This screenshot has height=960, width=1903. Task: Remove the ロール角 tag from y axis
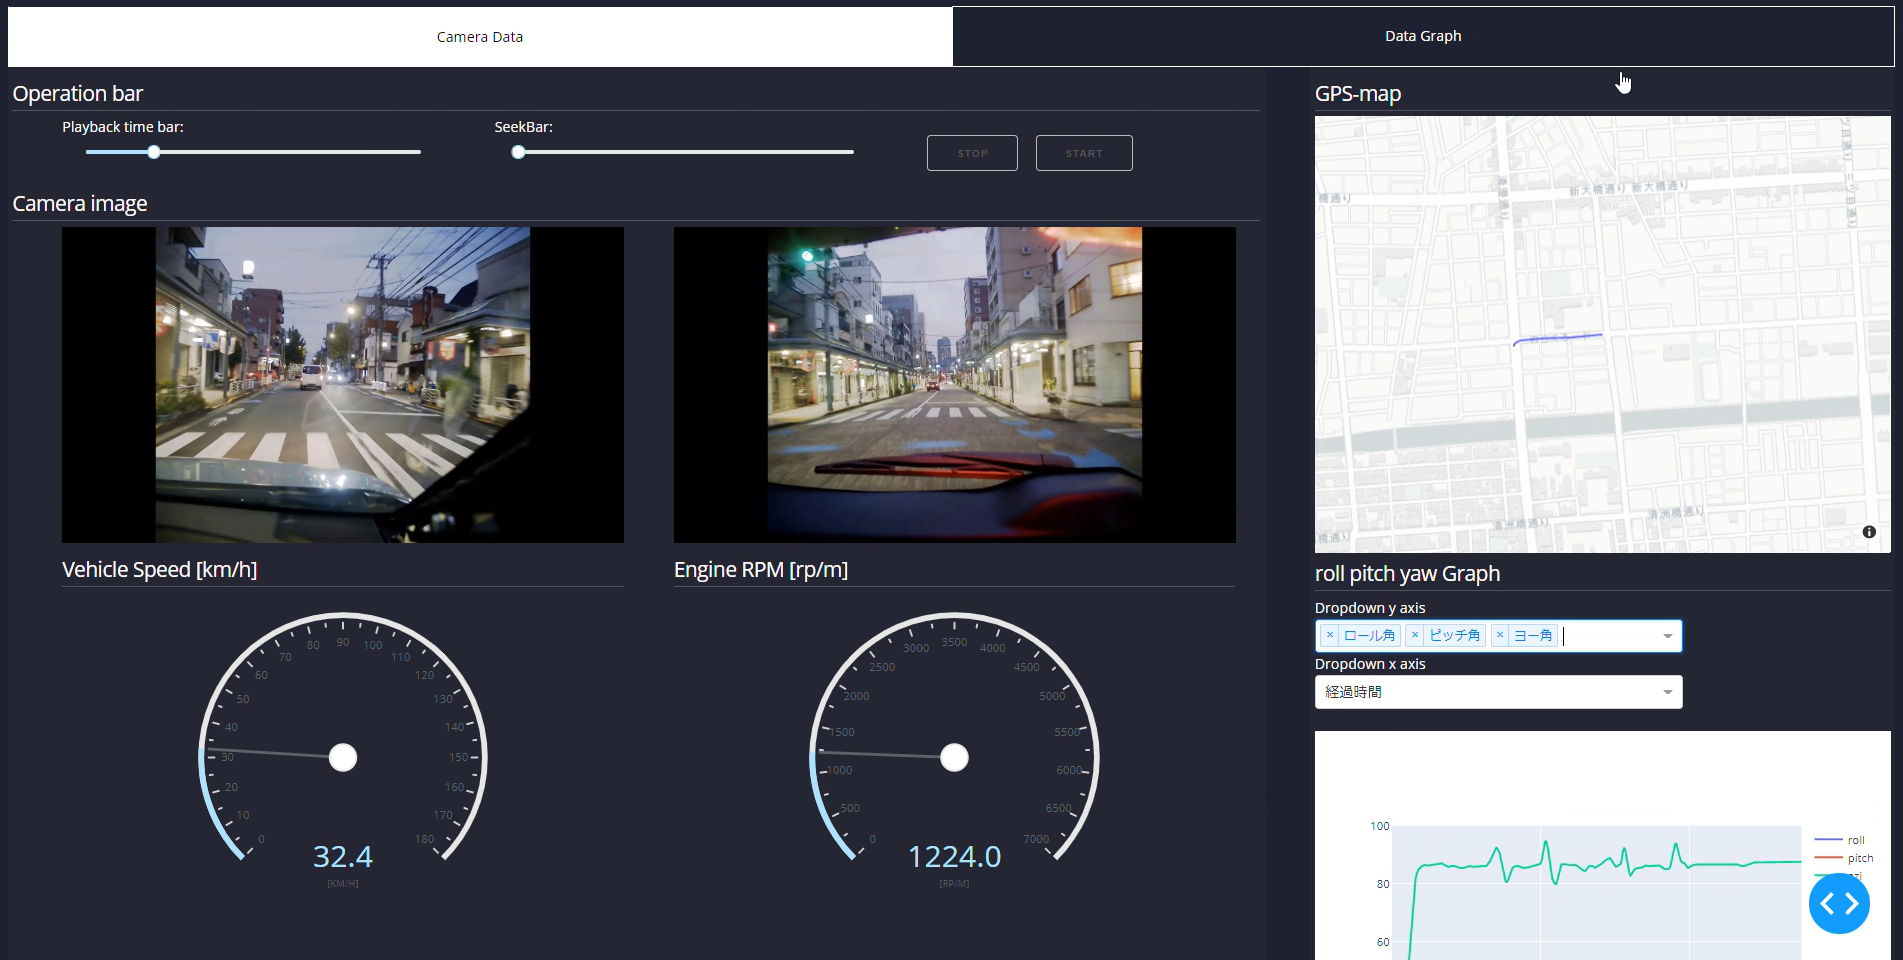click(x=1329, y=635)
